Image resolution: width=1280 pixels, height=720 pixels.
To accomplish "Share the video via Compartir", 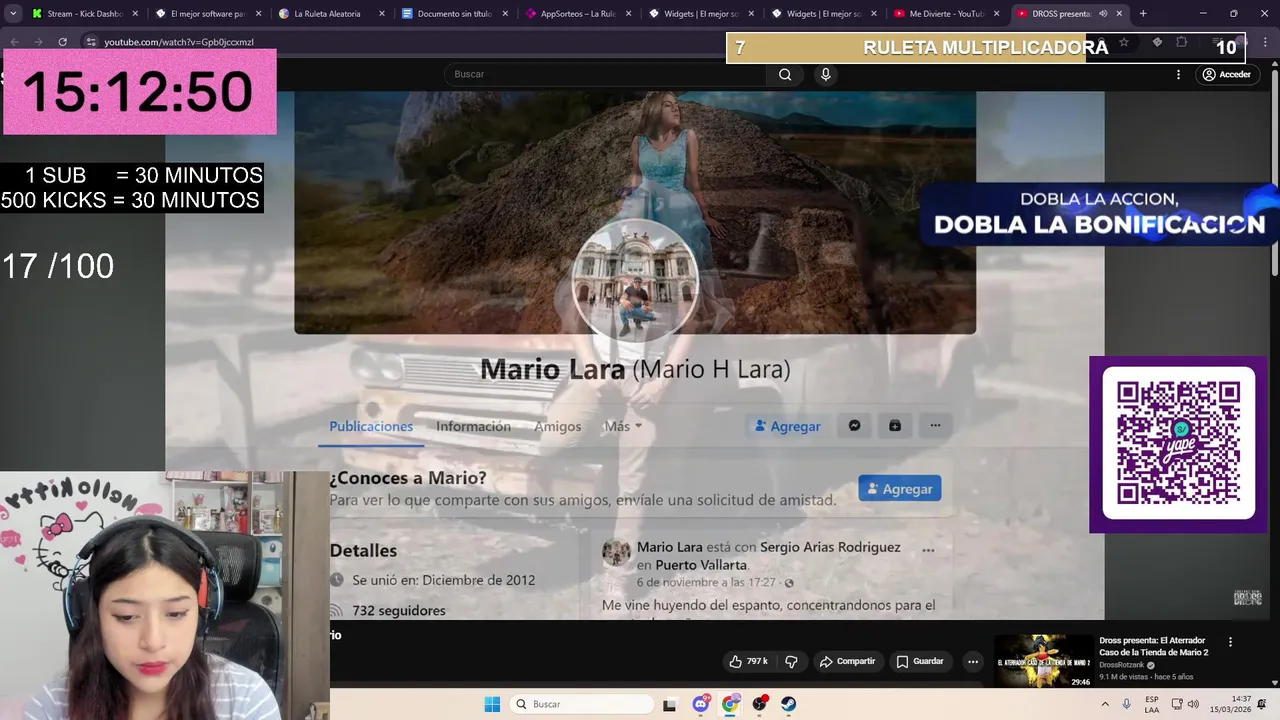I will pos(848,661).
